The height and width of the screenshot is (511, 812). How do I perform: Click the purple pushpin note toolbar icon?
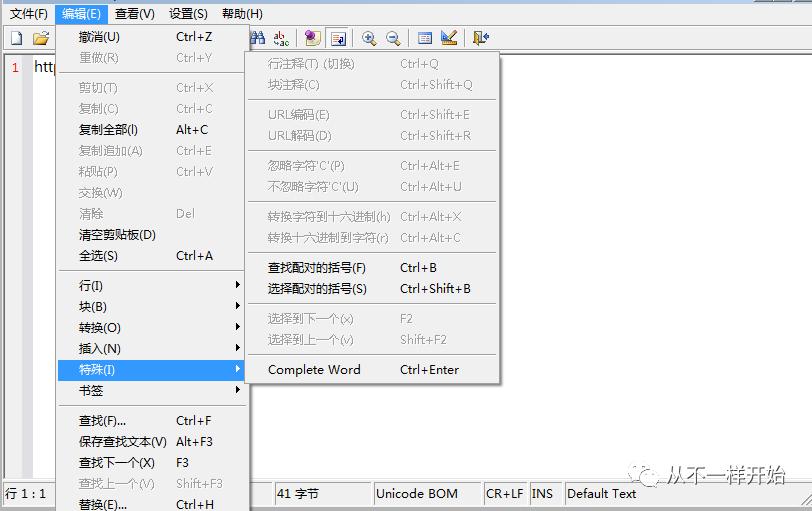[x=312, y=38]
